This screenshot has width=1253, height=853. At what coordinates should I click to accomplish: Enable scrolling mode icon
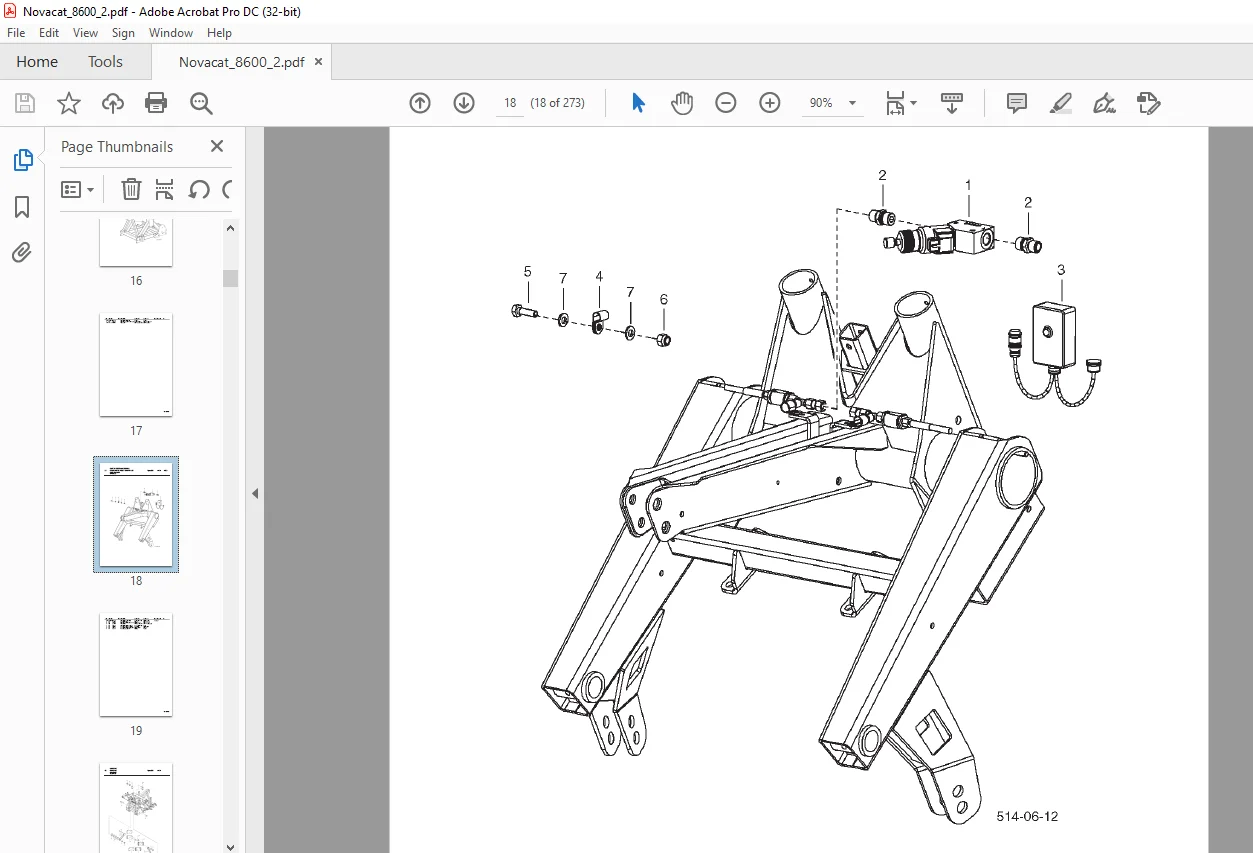pyautogui.click(x=952, y=103)
